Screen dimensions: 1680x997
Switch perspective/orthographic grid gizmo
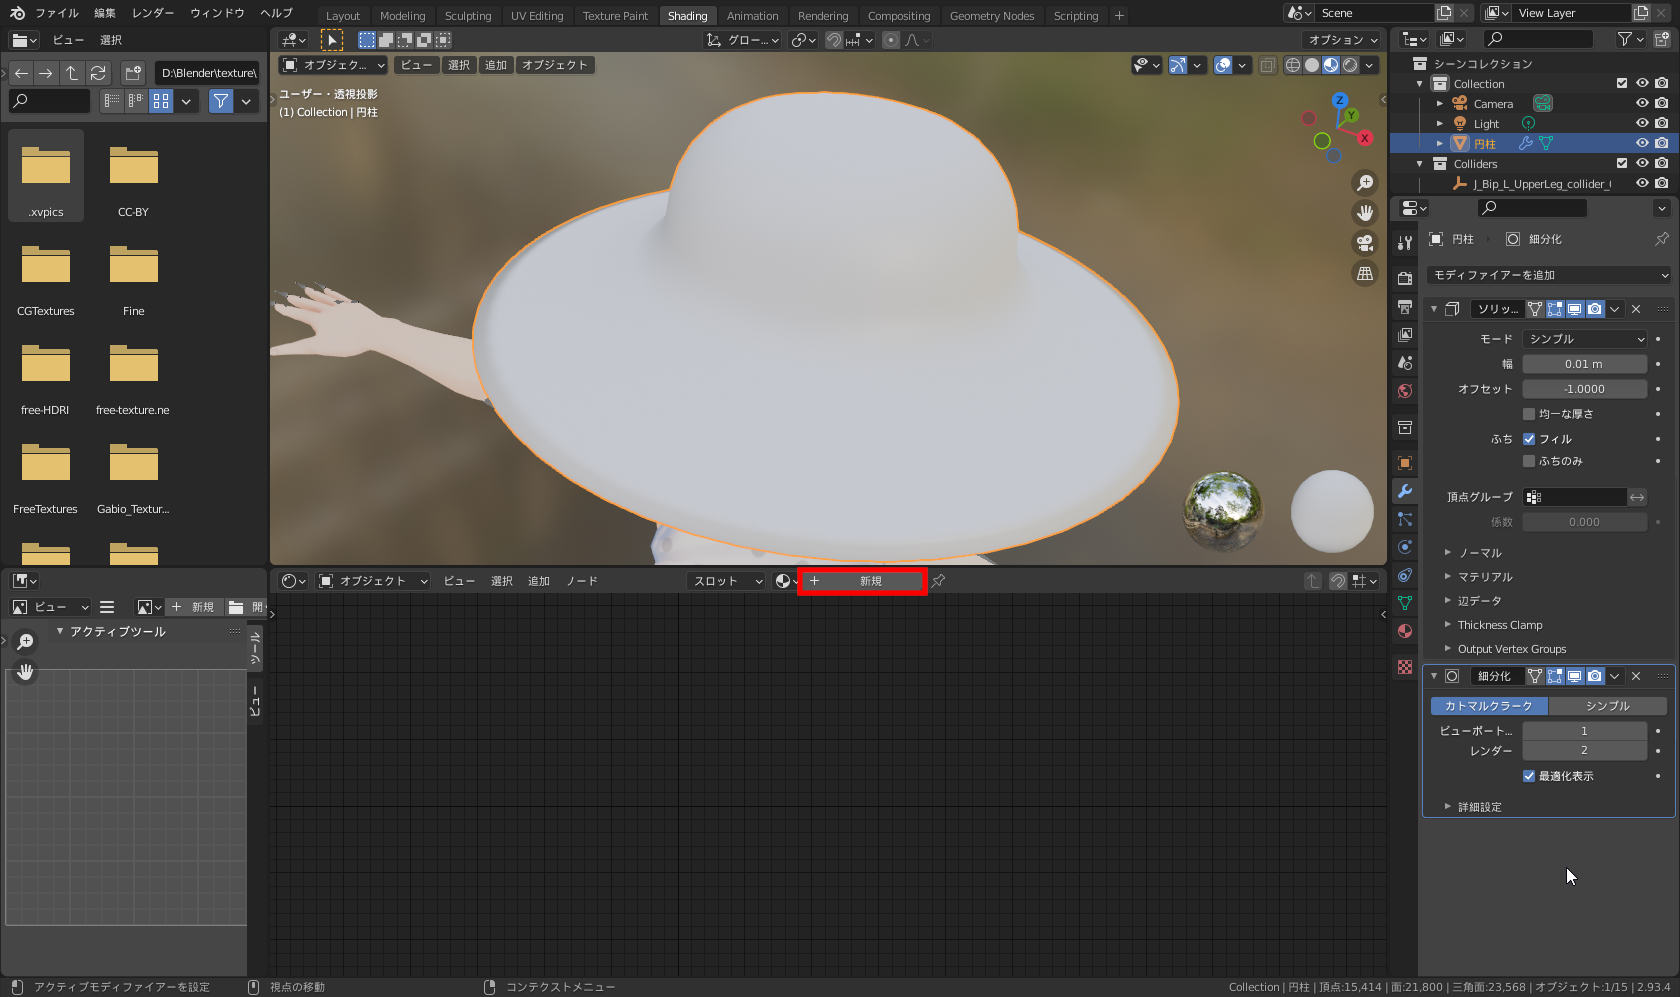click(1365, 273)
